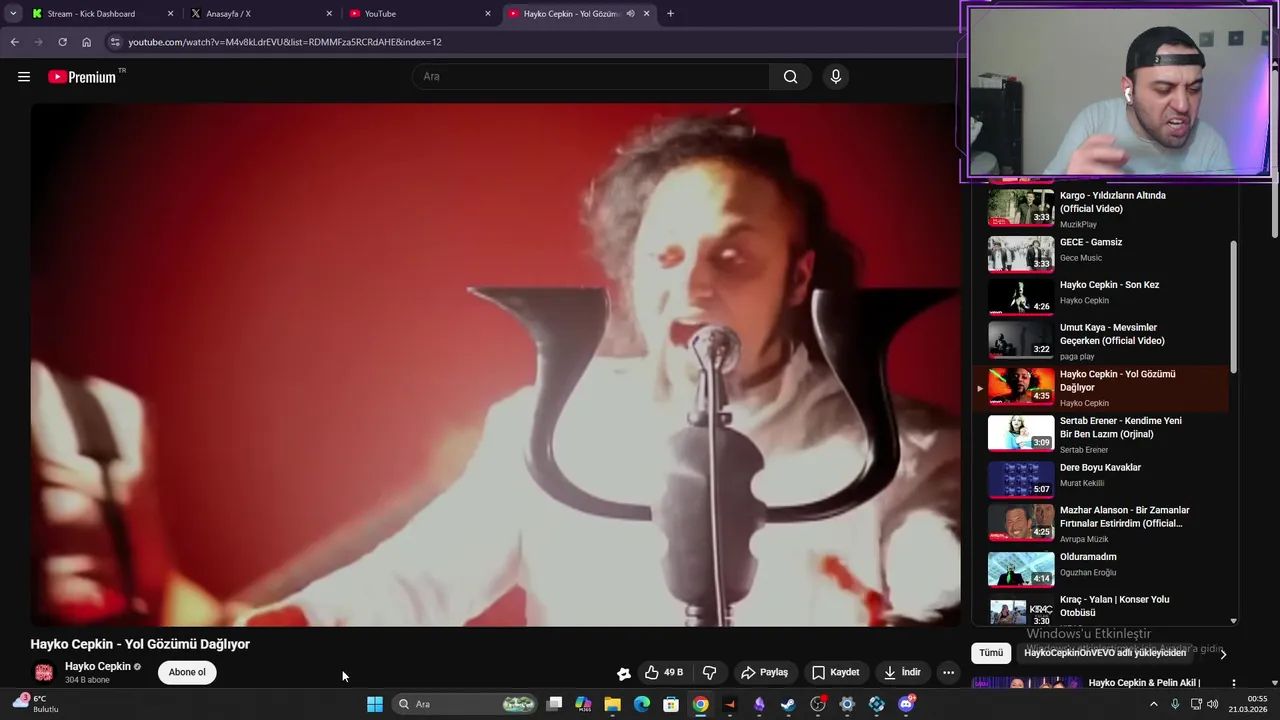The height and width of the screenshot is (720, 1280).
Task: Play Umut Kaya - Mevsimler Geçerken
Action: (x=1100, y=341)
